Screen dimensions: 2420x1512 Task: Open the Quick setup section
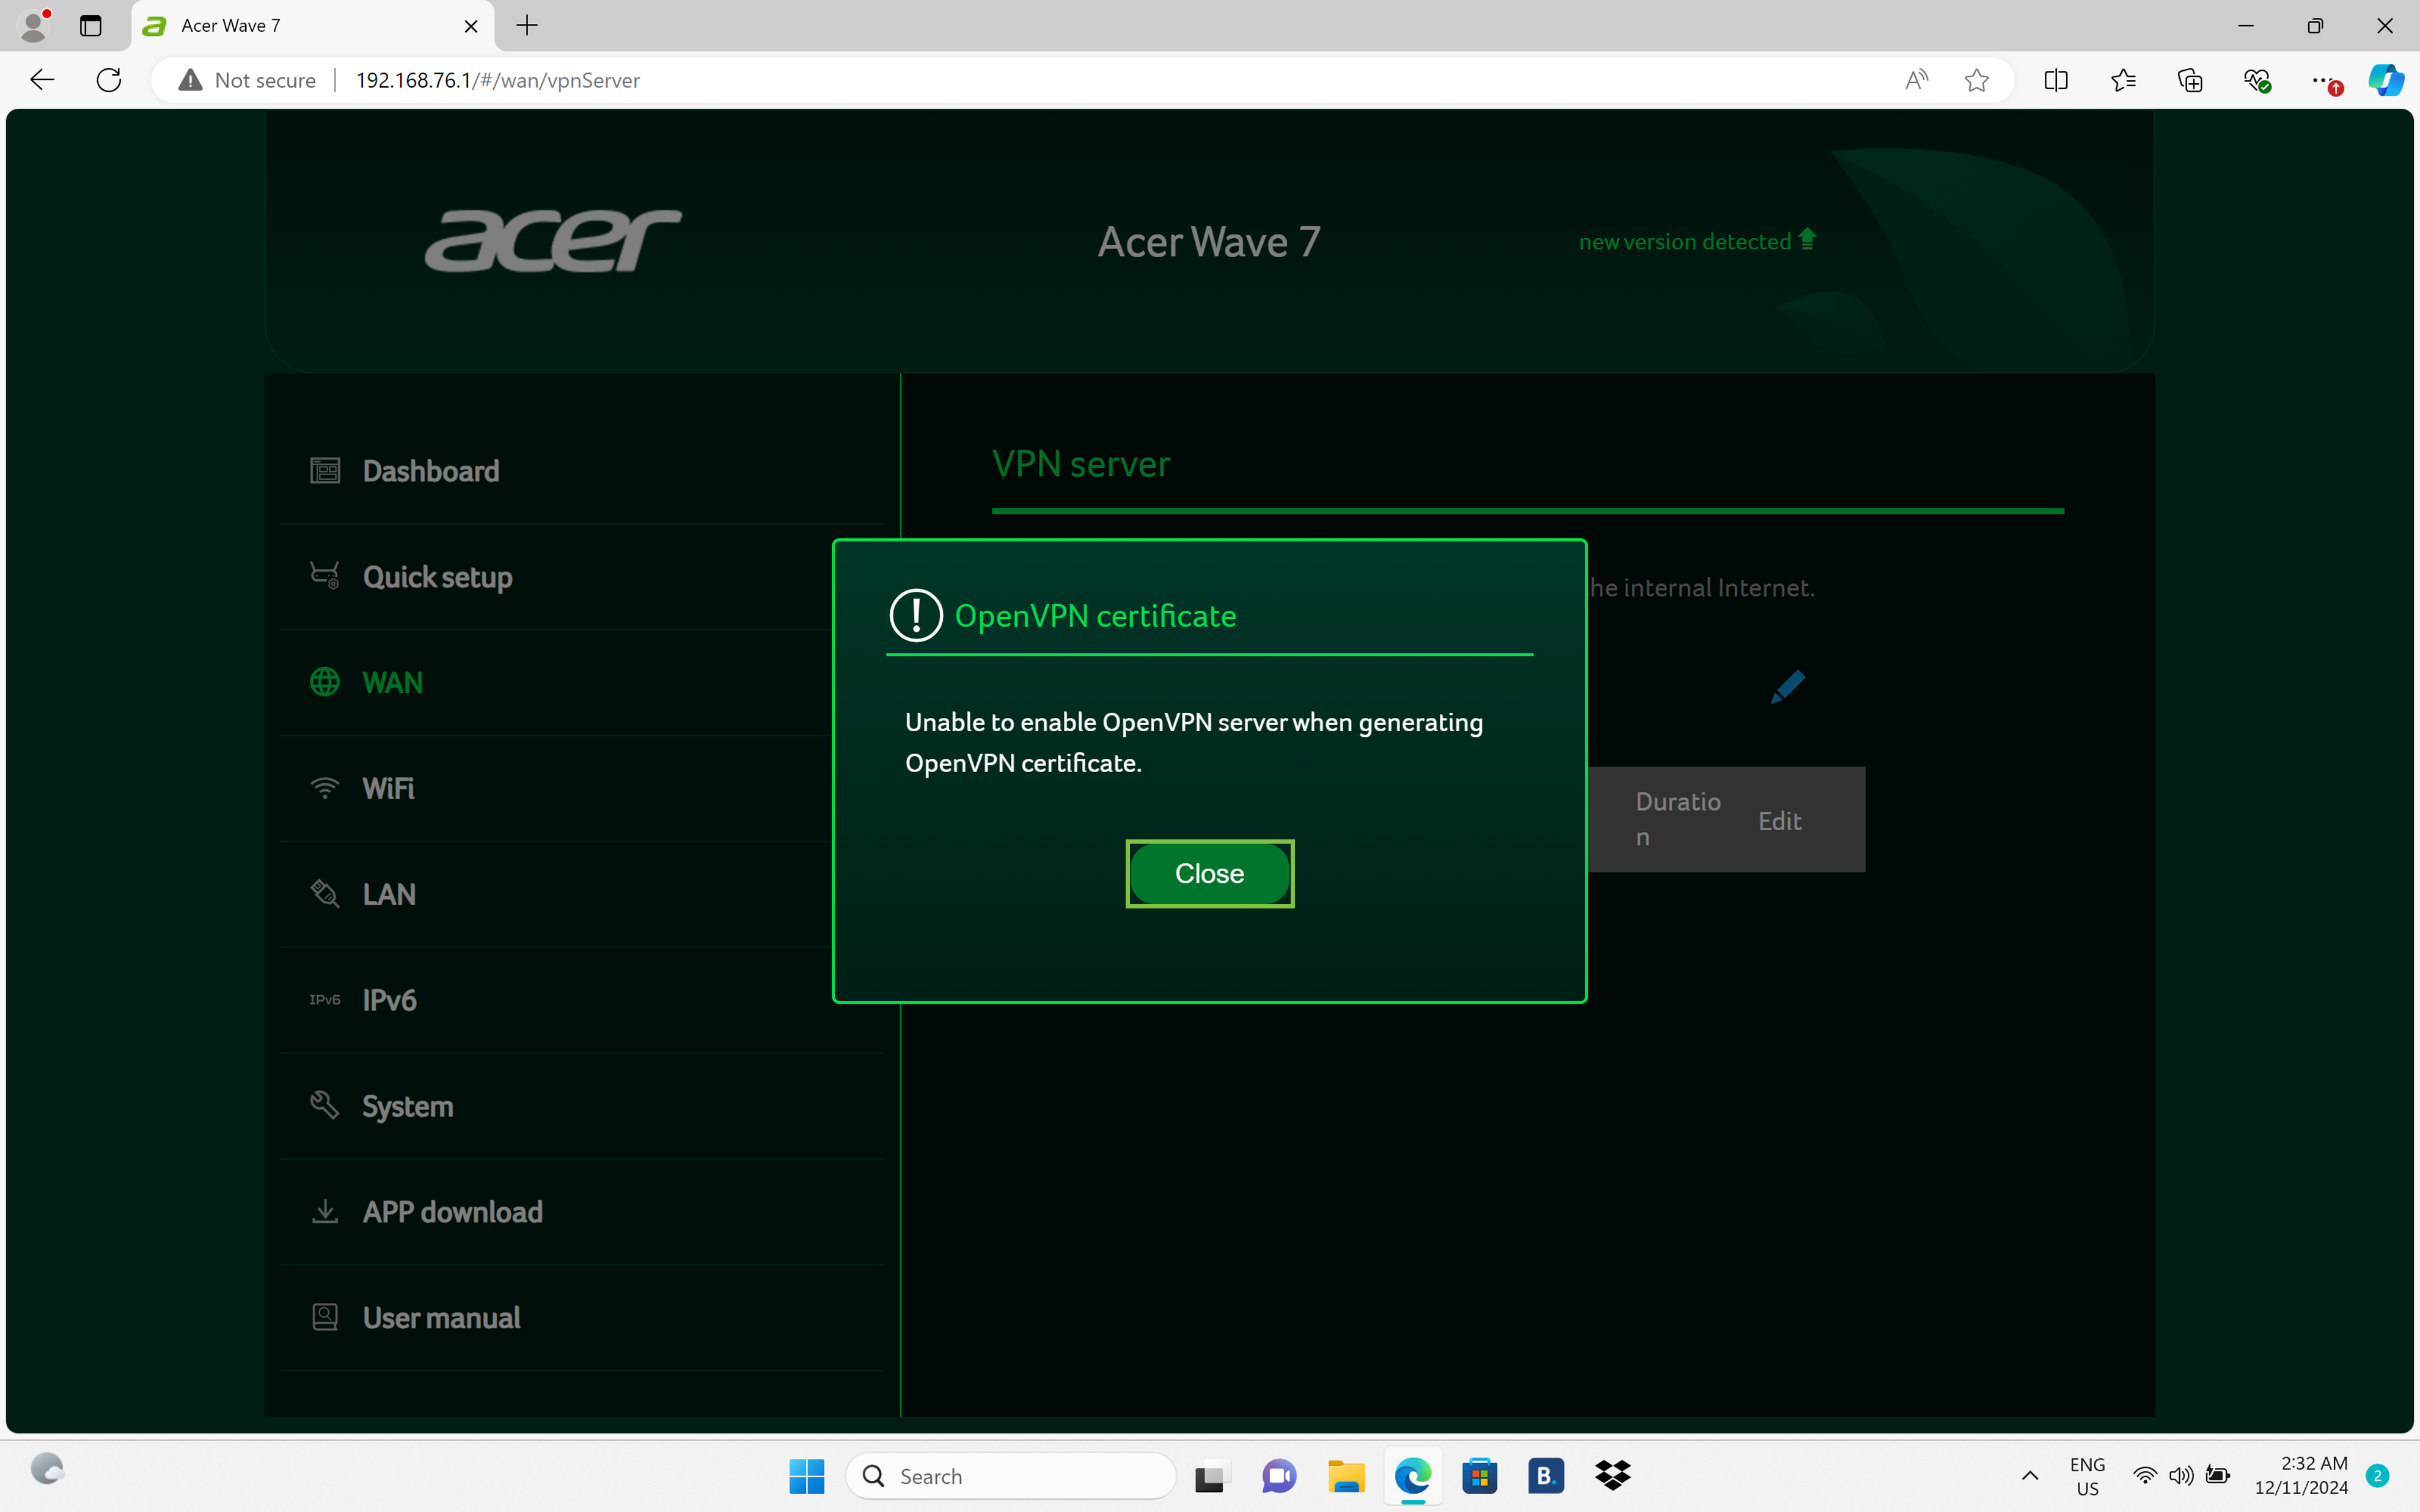point(437,577)
